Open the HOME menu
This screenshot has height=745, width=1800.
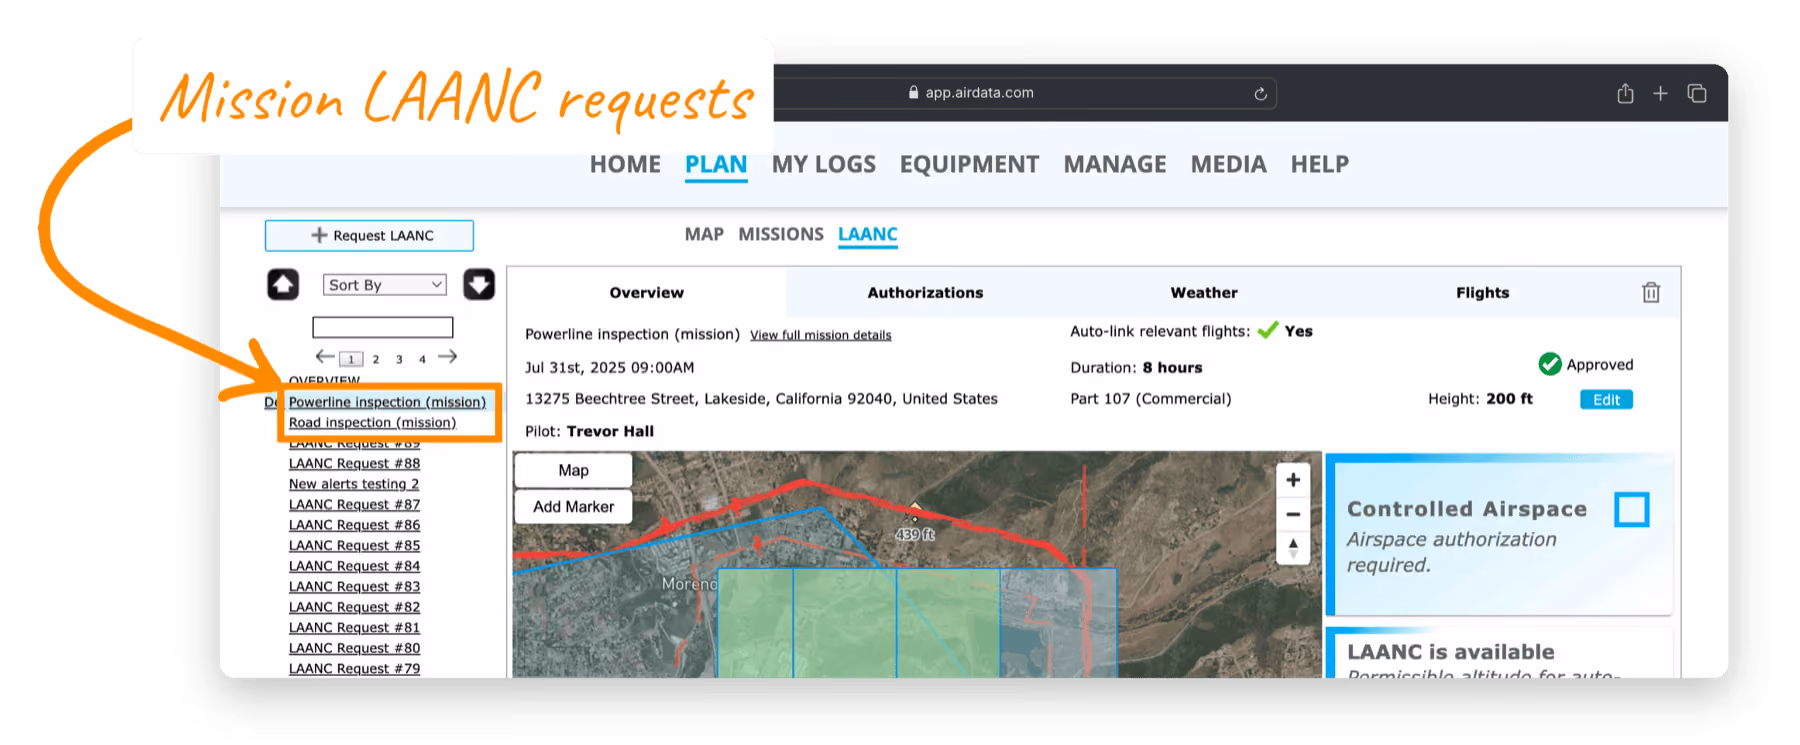[x=625, y=164]
